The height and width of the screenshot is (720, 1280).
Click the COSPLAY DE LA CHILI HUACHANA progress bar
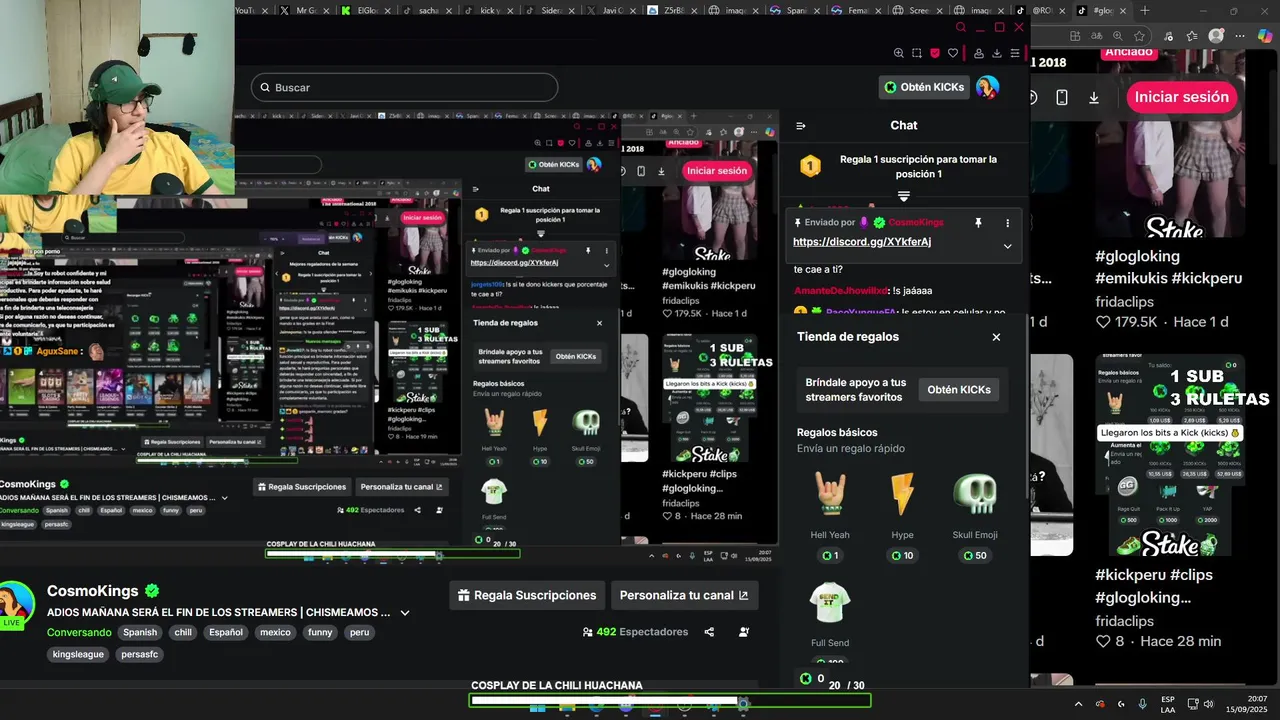point(670,701)
